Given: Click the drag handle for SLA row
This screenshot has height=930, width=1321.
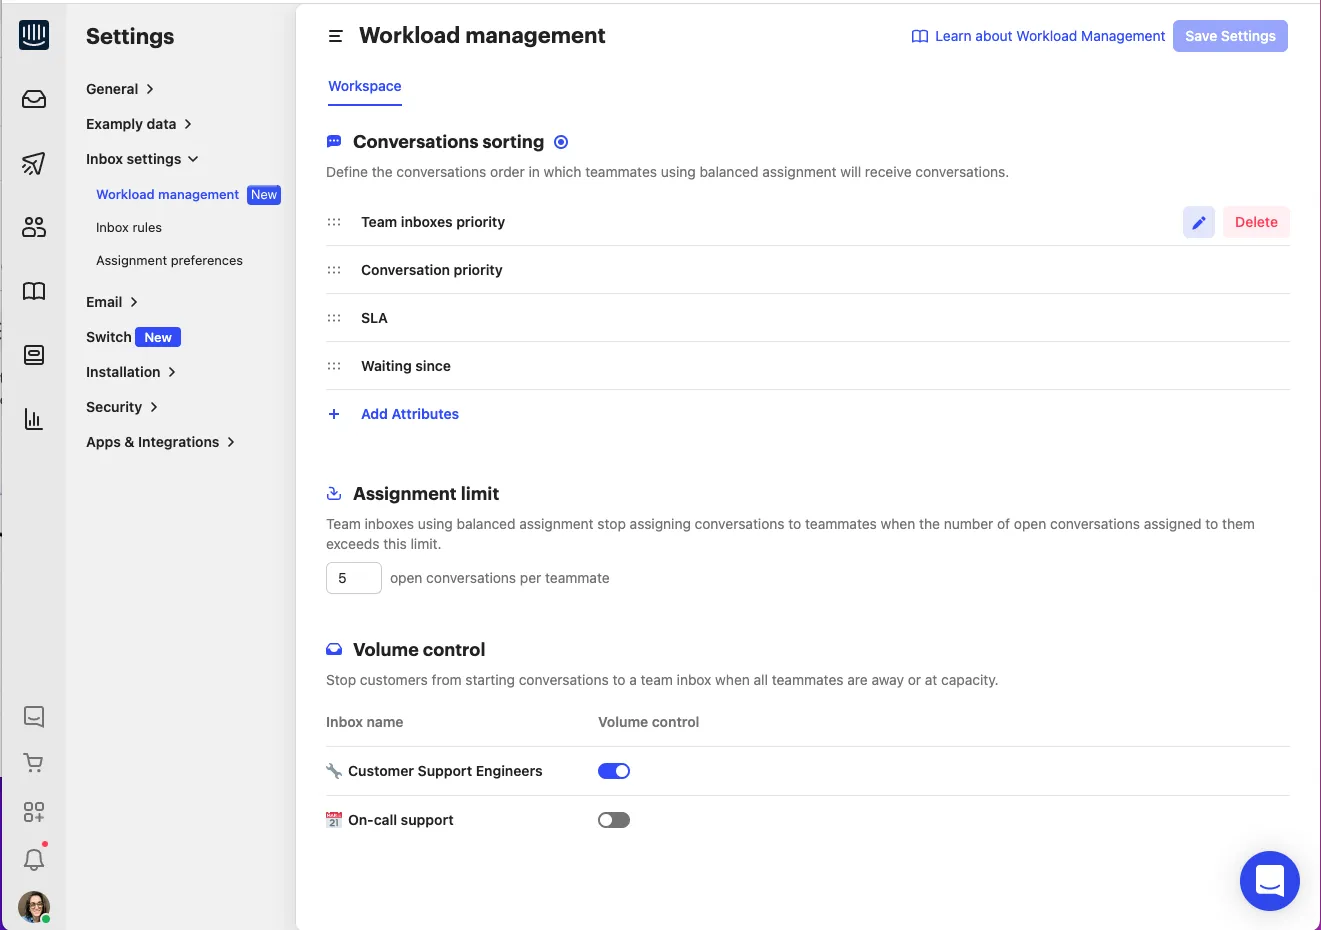Looking at the screenshot, I should (x=334, y=318).
